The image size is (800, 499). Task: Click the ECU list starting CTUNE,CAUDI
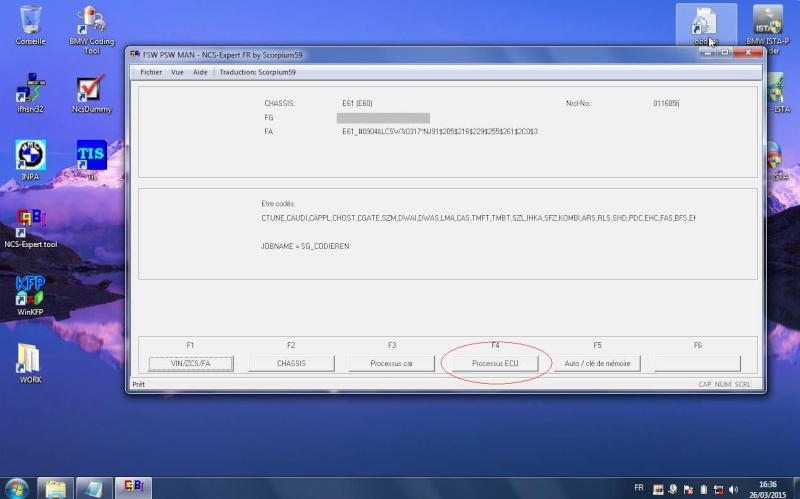pyautogui.click(x=478, y=218)
